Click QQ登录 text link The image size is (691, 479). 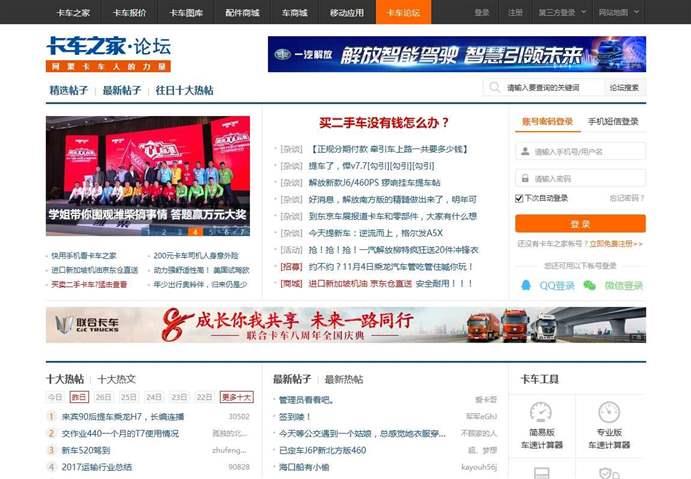pyautogui.click(x=557, y=286)
